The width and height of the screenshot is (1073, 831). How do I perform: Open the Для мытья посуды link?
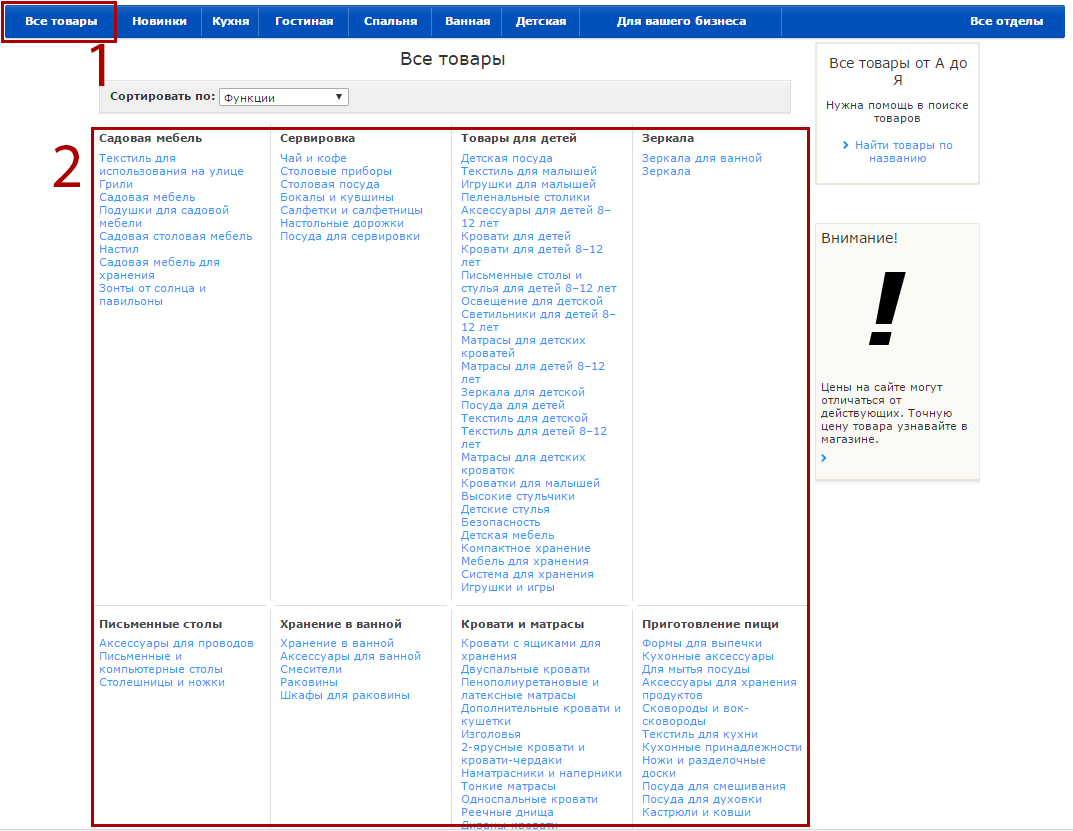pos(695,669)
